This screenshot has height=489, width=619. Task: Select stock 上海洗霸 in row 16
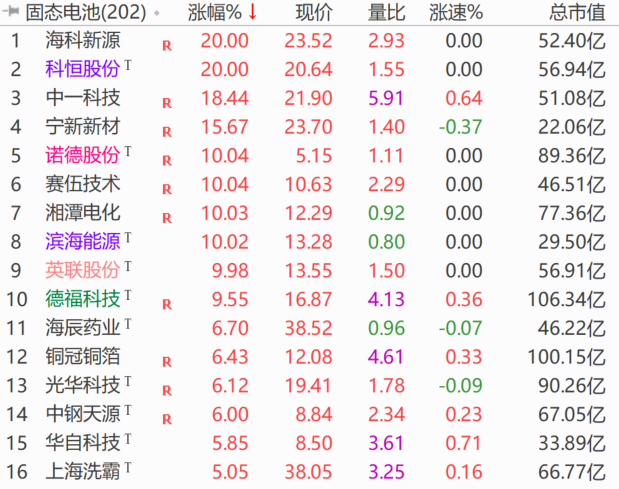[x=83, y=472]
